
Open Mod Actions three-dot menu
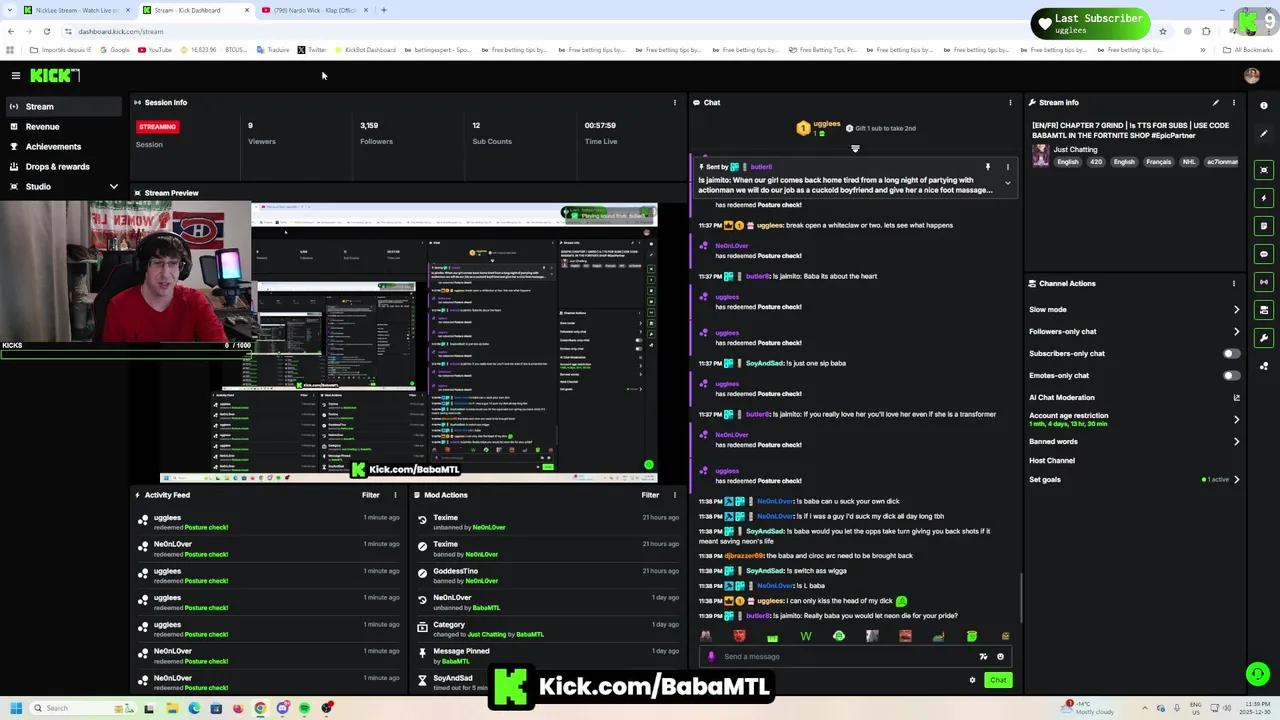(x=674, y=495)
